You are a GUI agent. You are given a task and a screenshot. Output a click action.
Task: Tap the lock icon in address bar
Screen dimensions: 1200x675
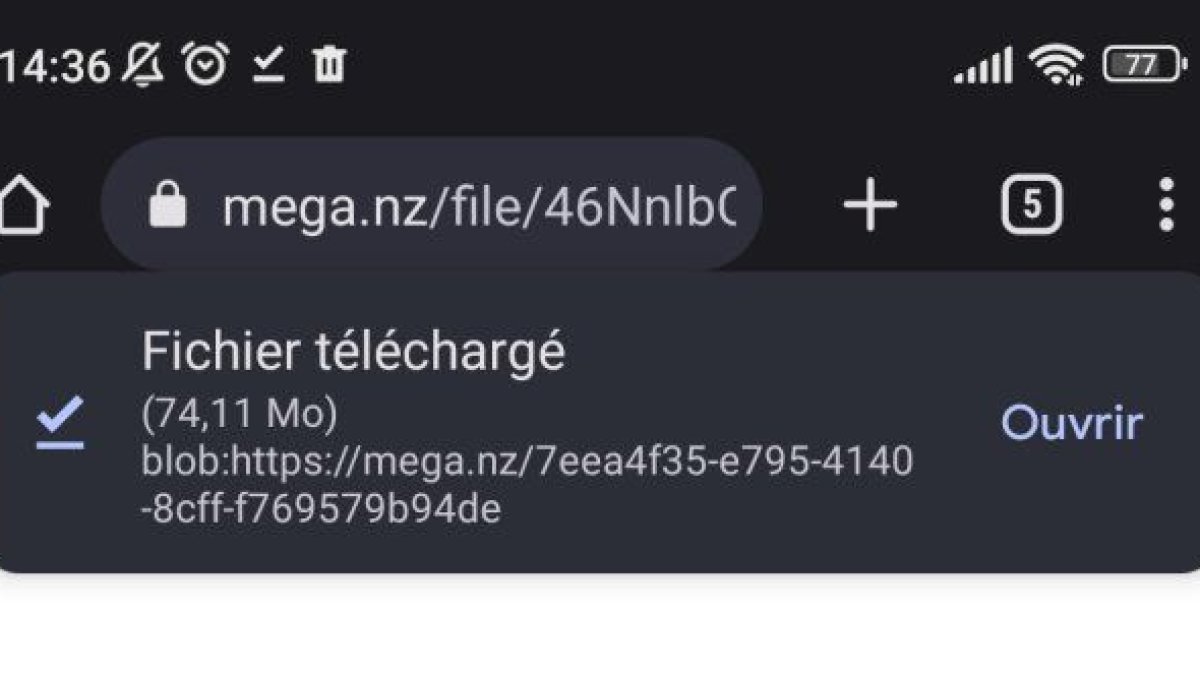(x=168, y=204)
